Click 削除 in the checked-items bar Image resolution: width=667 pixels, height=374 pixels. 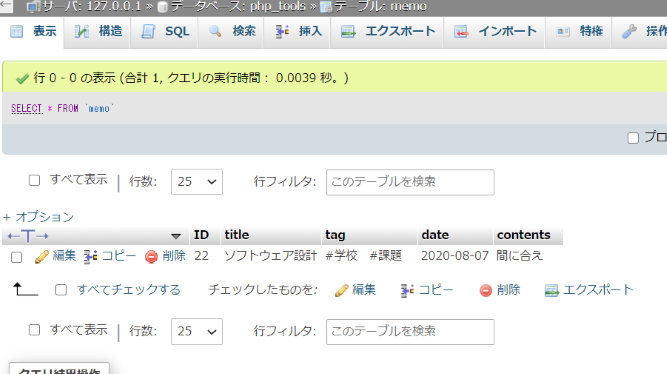(508, 290)
